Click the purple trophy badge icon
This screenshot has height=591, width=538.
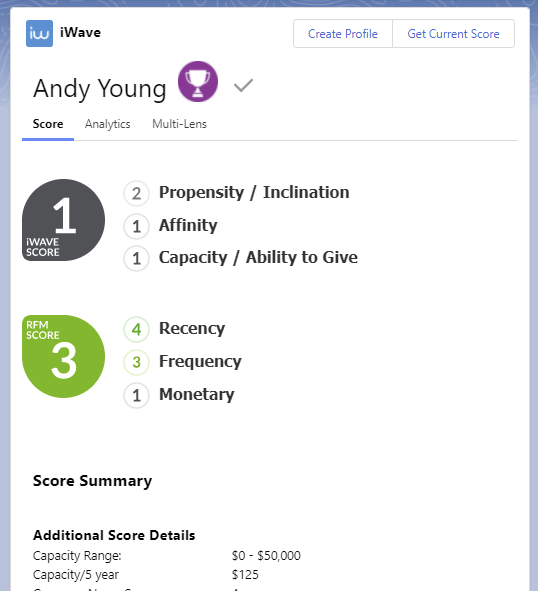198,81
